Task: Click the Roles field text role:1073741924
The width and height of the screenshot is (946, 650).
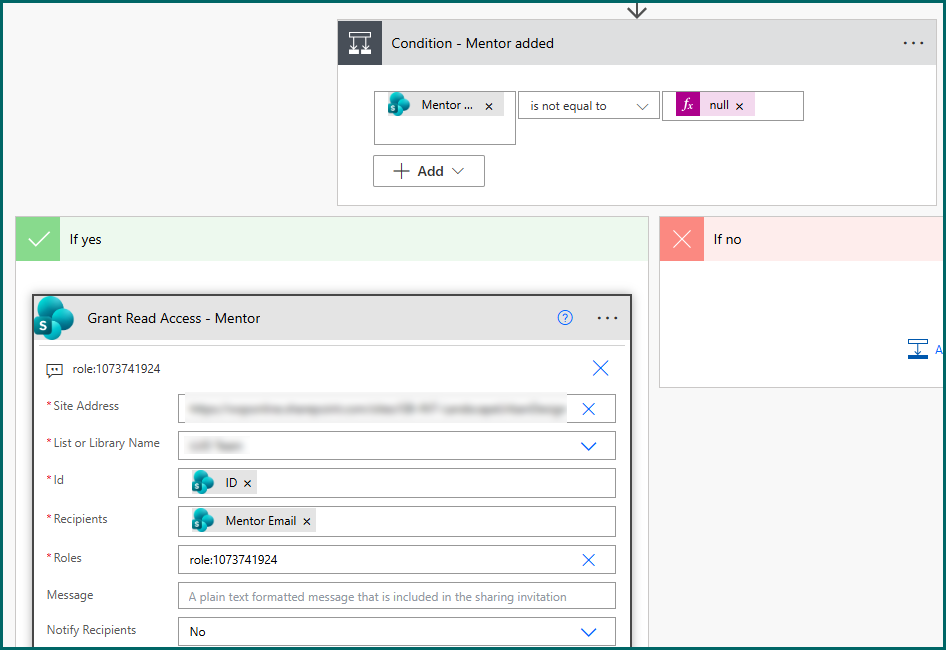Action: 233,560
